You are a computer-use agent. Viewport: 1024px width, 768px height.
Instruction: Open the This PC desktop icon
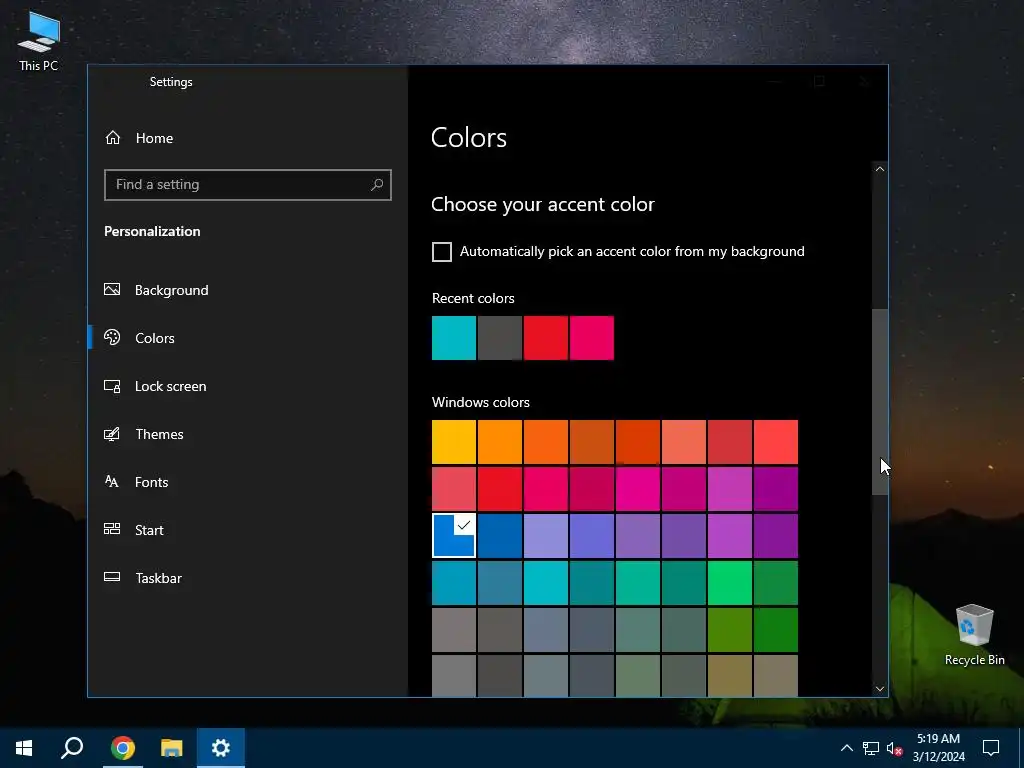[39, 40]
